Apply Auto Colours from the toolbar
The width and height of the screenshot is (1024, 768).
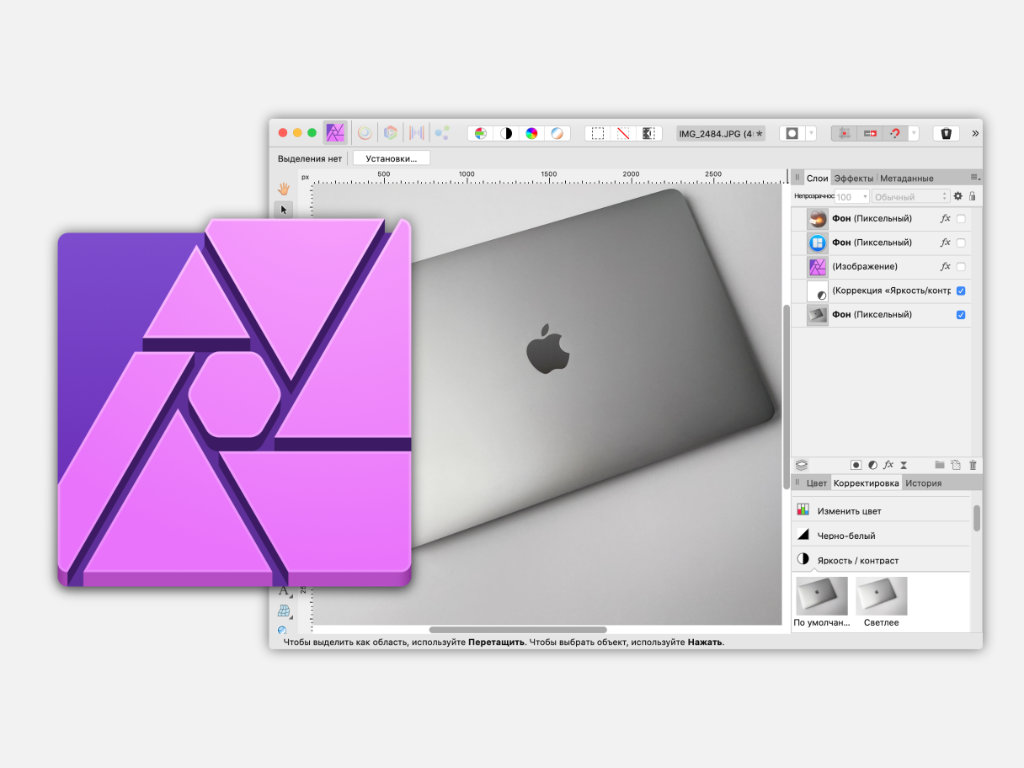(532, 133)
